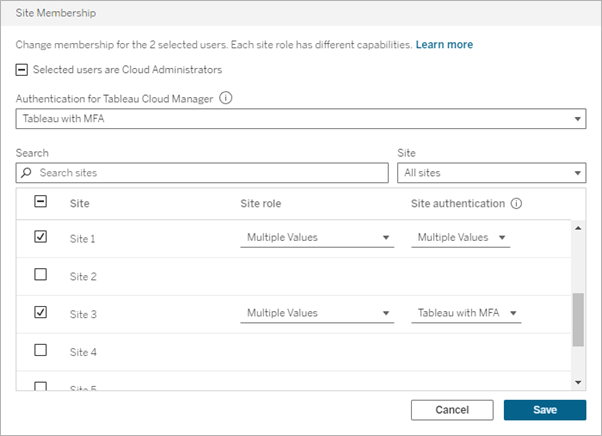The width and height of the screenshot is (602, 436).
Task: Expand the All sites filter dropdown
Action: click(491, 173)
